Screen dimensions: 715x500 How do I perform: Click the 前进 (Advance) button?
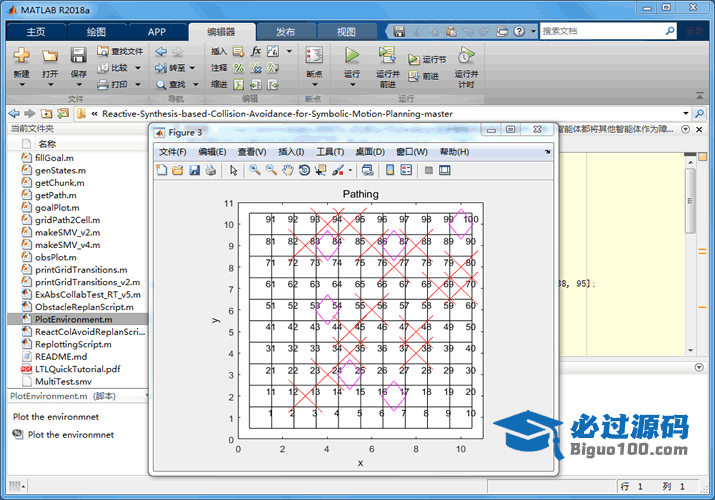click(424, 76)
